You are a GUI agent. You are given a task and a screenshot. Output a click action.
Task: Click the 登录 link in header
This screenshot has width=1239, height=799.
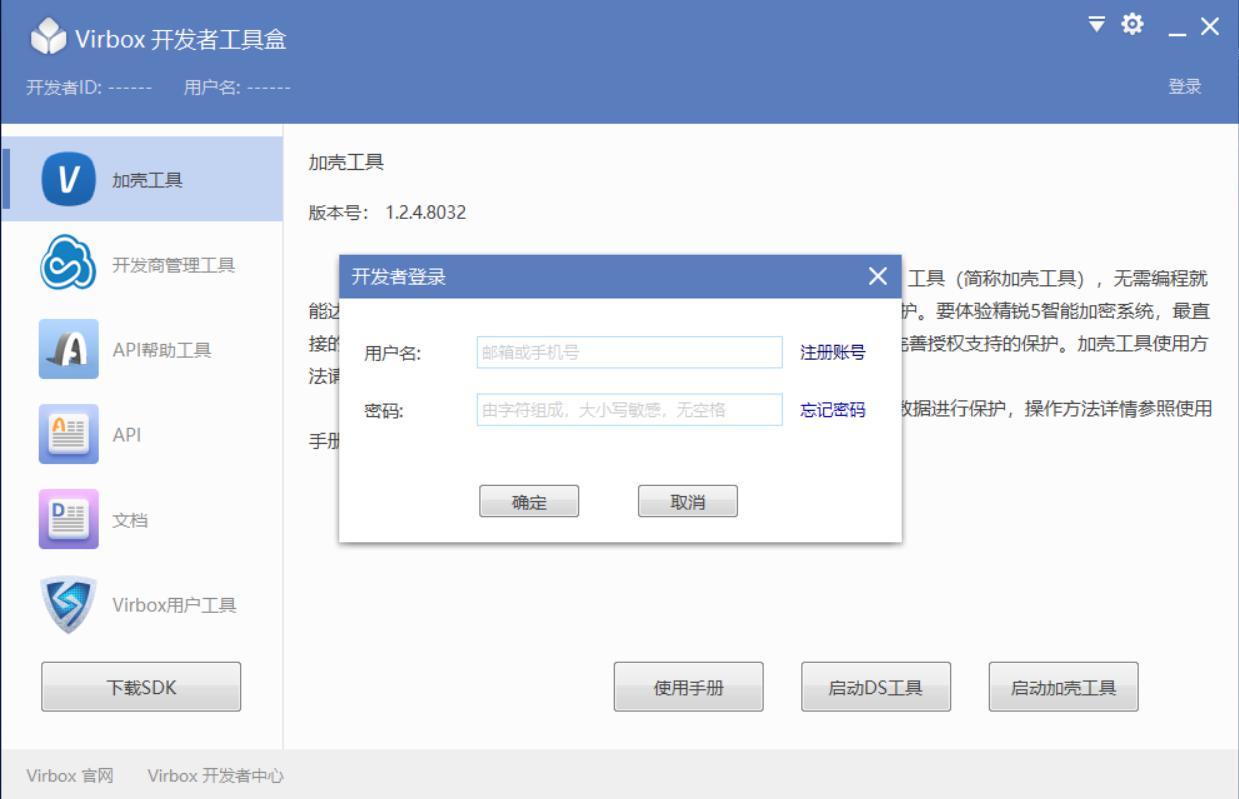pyautogui.click(x=1185, y=87)
